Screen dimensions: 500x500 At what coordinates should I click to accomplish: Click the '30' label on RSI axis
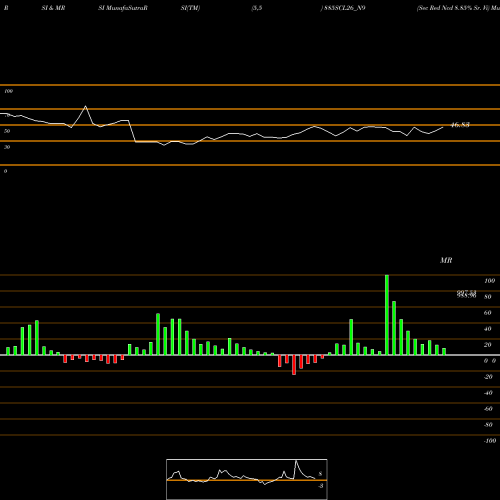pyautogui.click(x=7, y=147)
